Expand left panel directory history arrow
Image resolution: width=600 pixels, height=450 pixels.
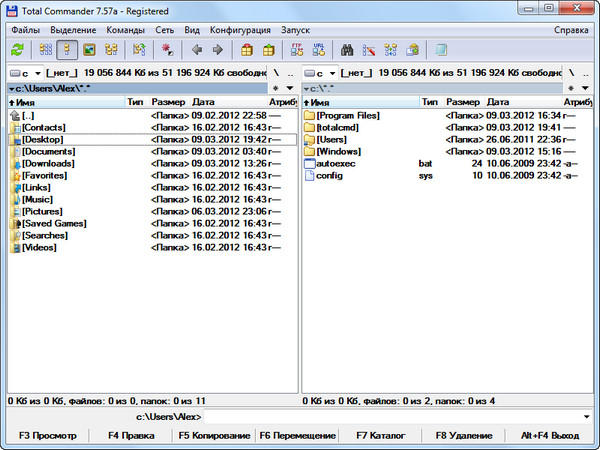point(288,88)
